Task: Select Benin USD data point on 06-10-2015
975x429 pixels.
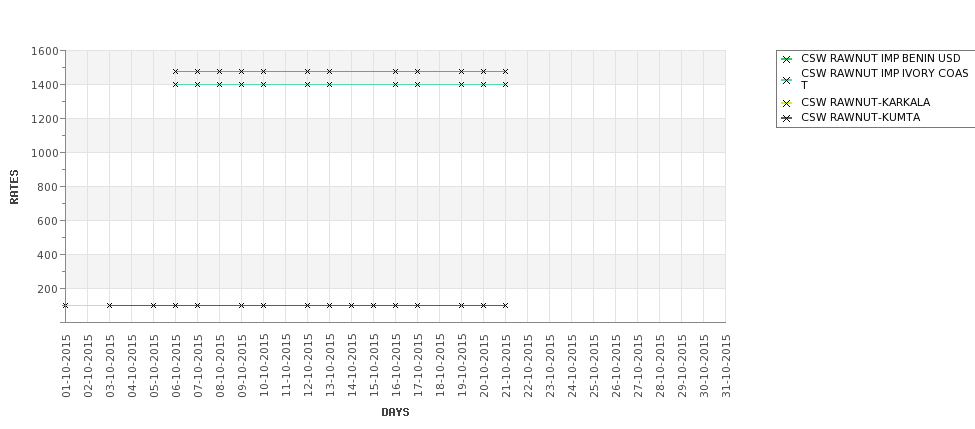Action: [x=175, y=72]
